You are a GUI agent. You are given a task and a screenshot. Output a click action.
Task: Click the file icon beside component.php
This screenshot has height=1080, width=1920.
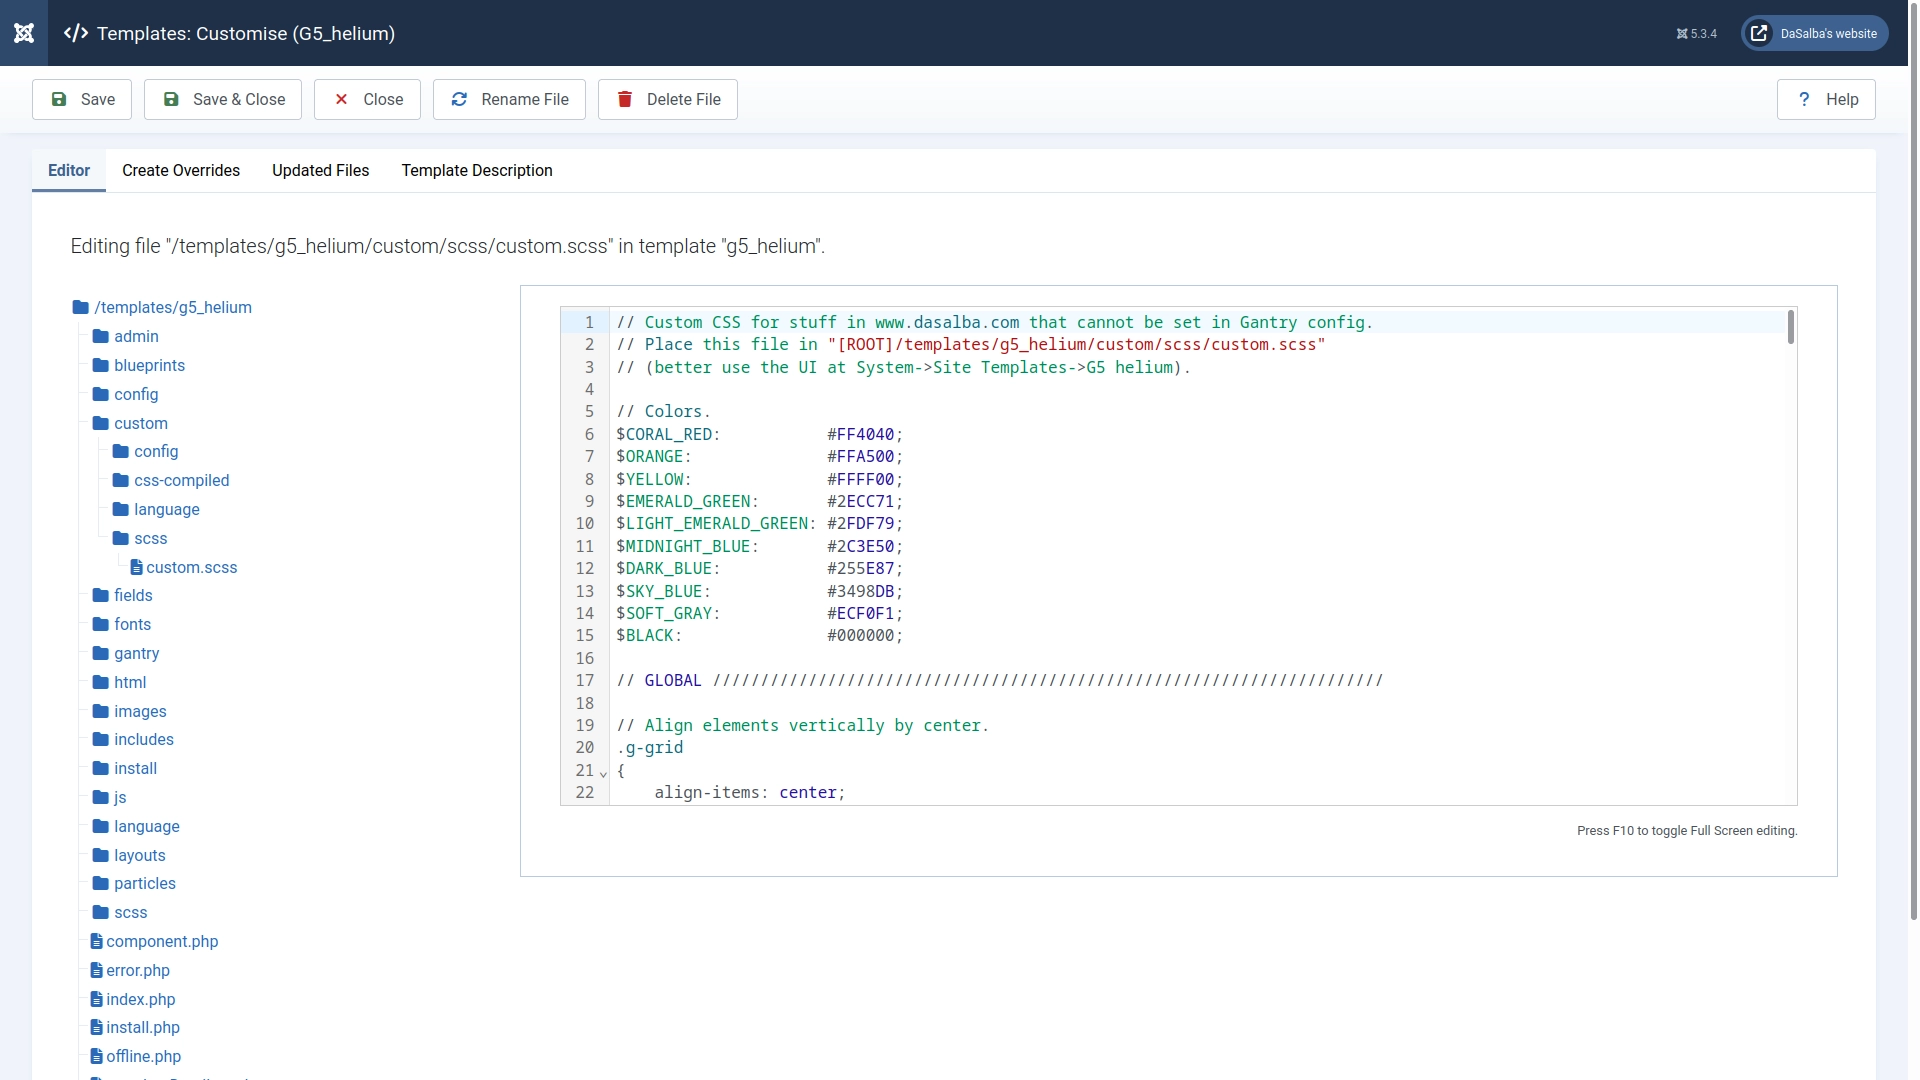96,941
